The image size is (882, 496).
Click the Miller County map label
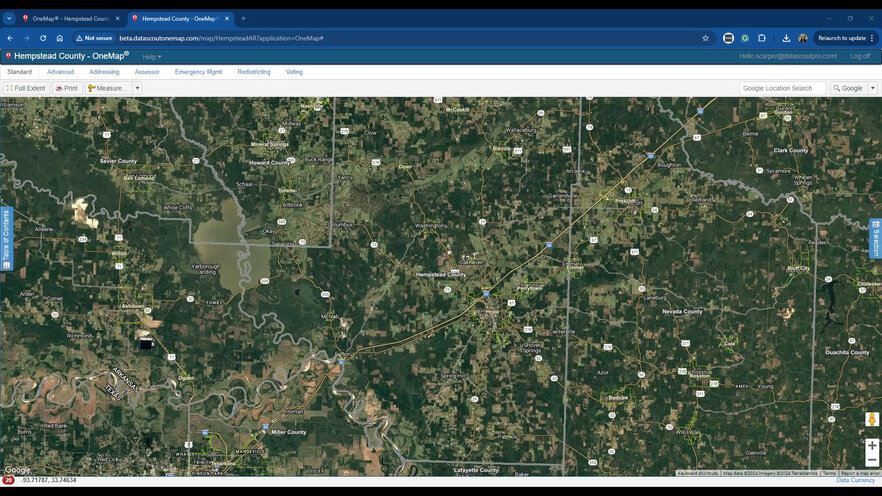(x=289, y=432)
